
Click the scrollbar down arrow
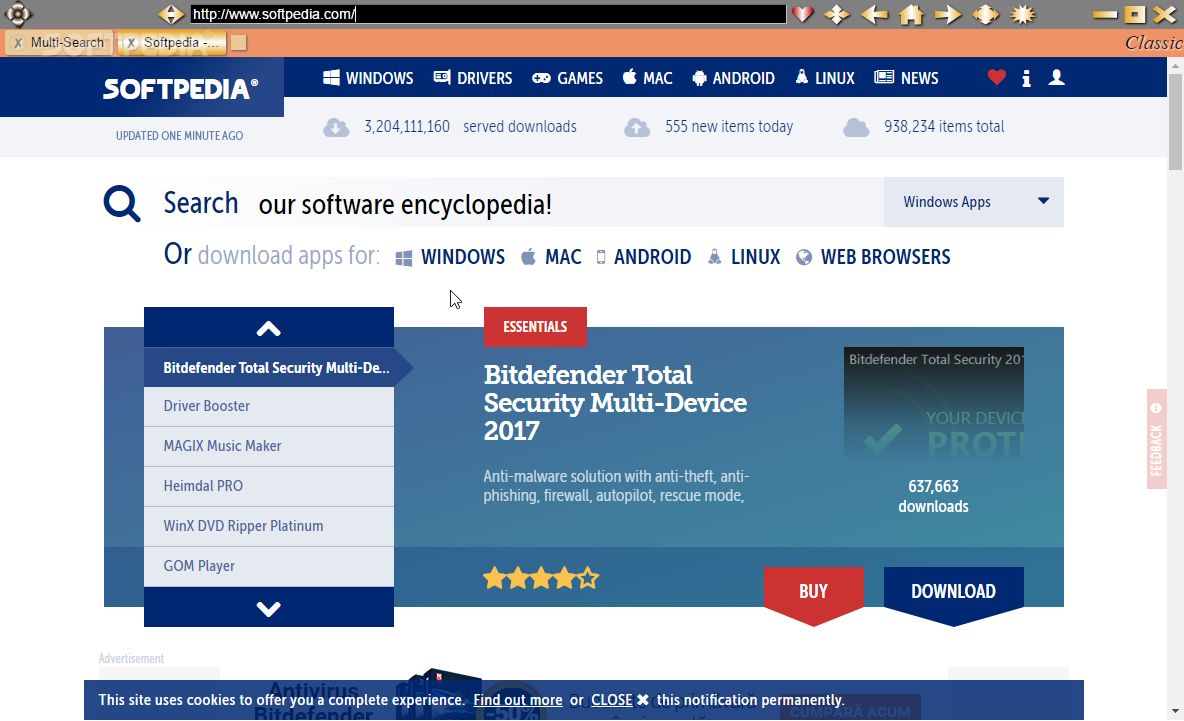pos(1175,712)
